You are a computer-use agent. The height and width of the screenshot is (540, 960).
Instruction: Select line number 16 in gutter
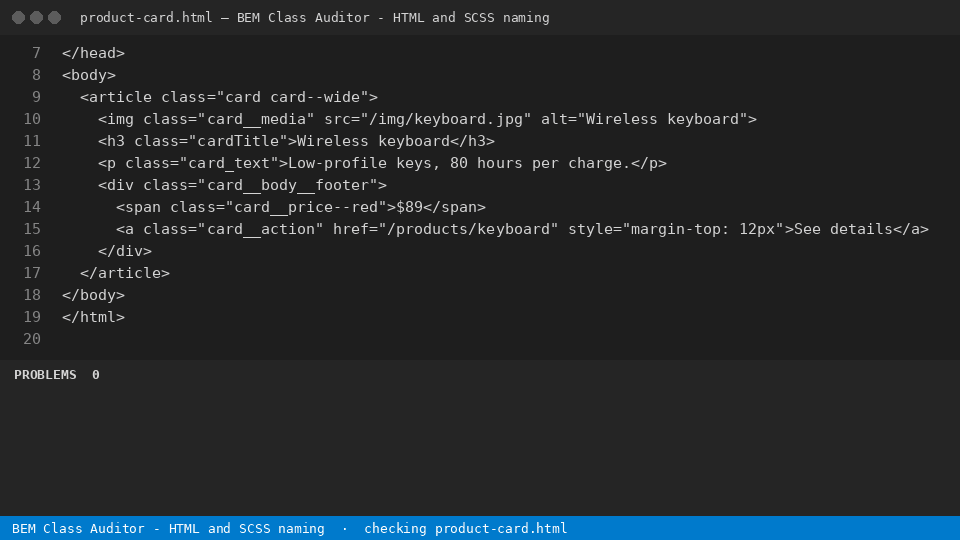click(32, 252)
